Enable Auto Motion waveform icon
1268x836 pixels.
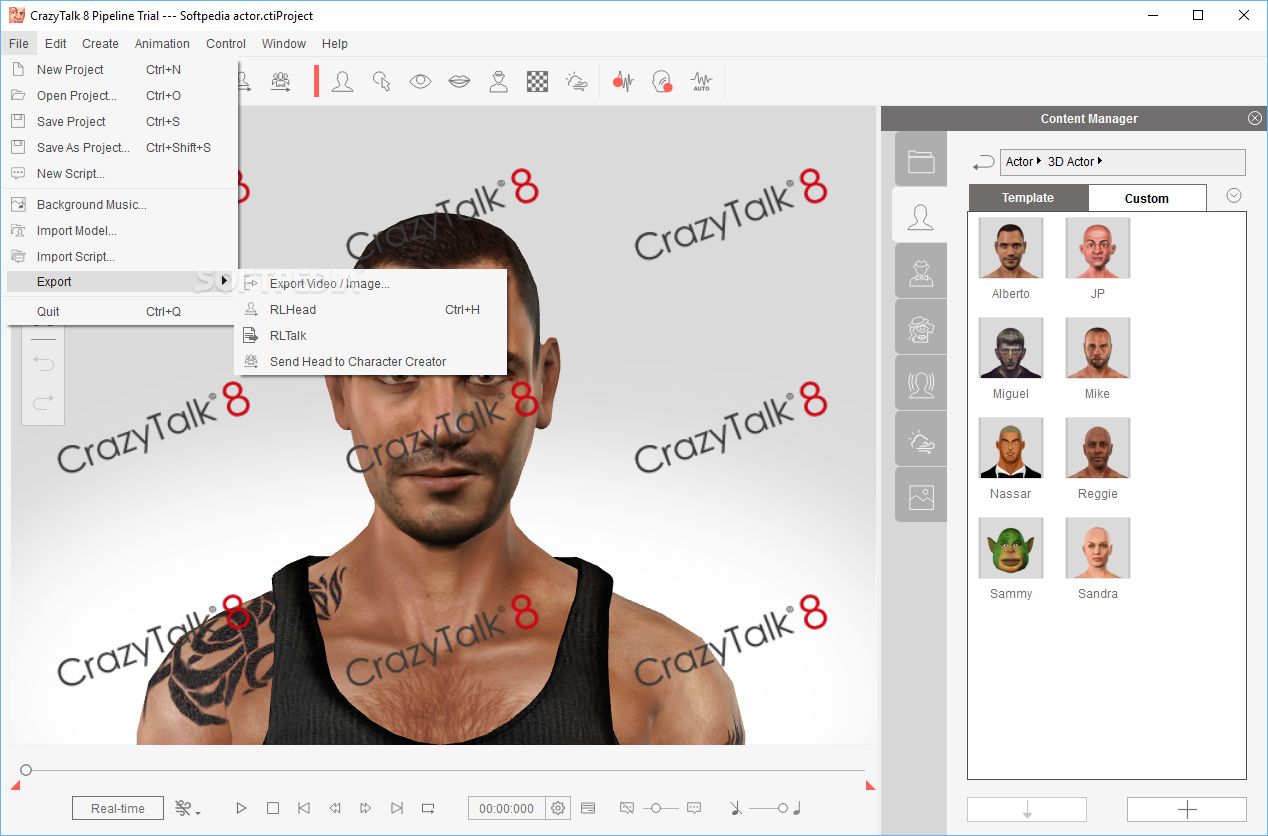tap(701, 82)
